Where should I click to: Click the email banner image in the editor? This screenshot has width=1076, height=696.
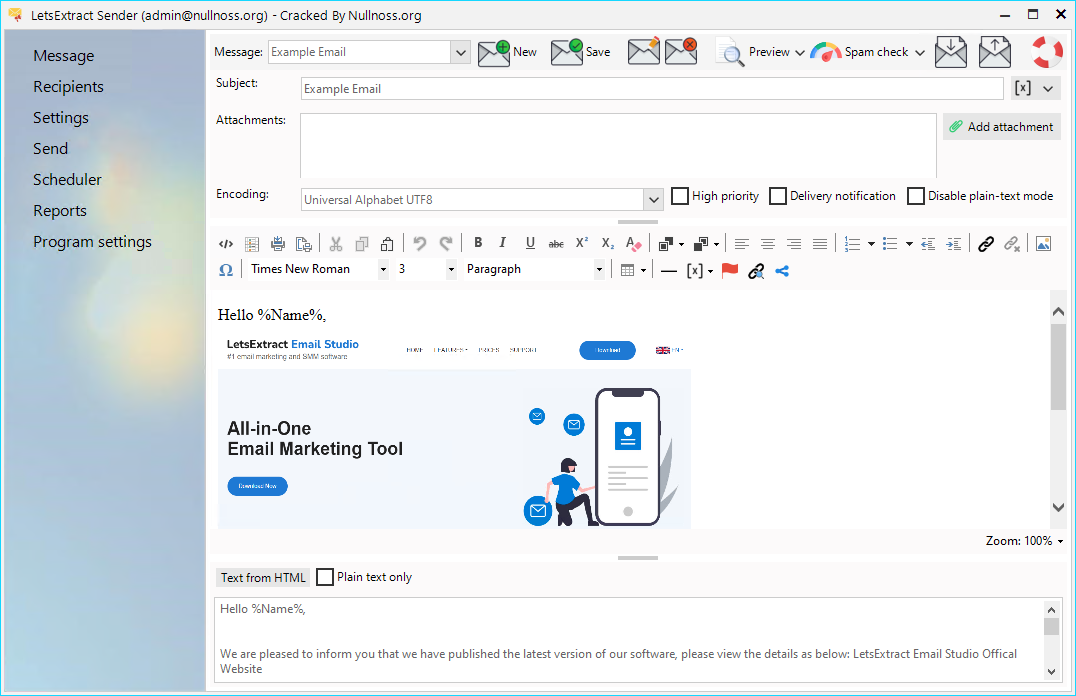454,432
